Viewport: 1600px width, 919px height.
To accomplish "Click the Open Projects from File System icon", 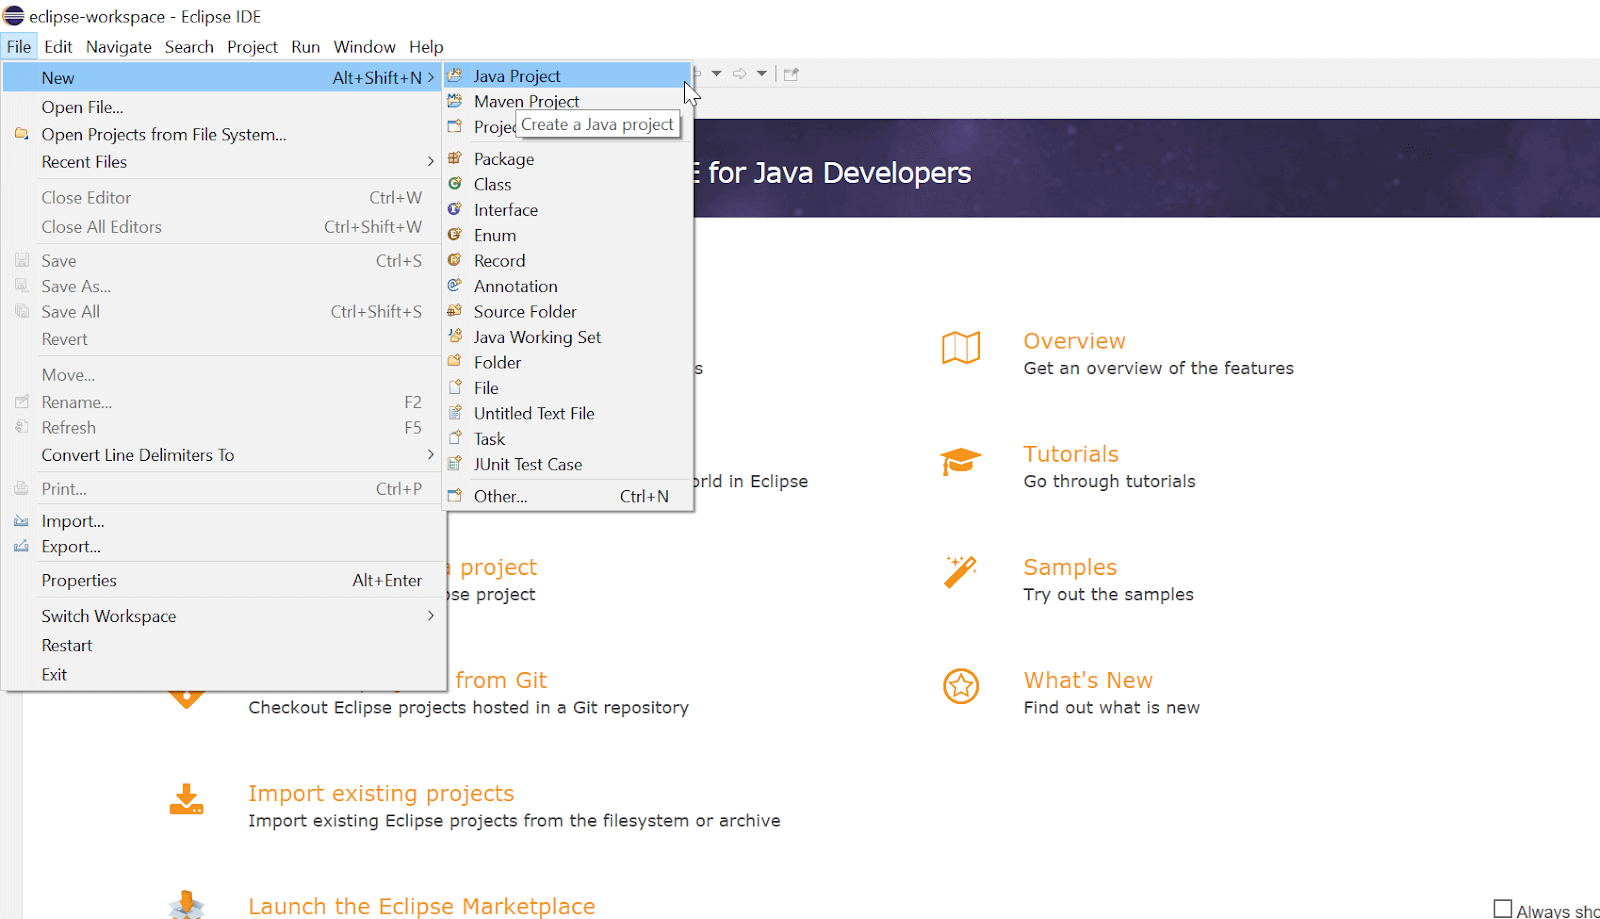I will pos(21,134).
